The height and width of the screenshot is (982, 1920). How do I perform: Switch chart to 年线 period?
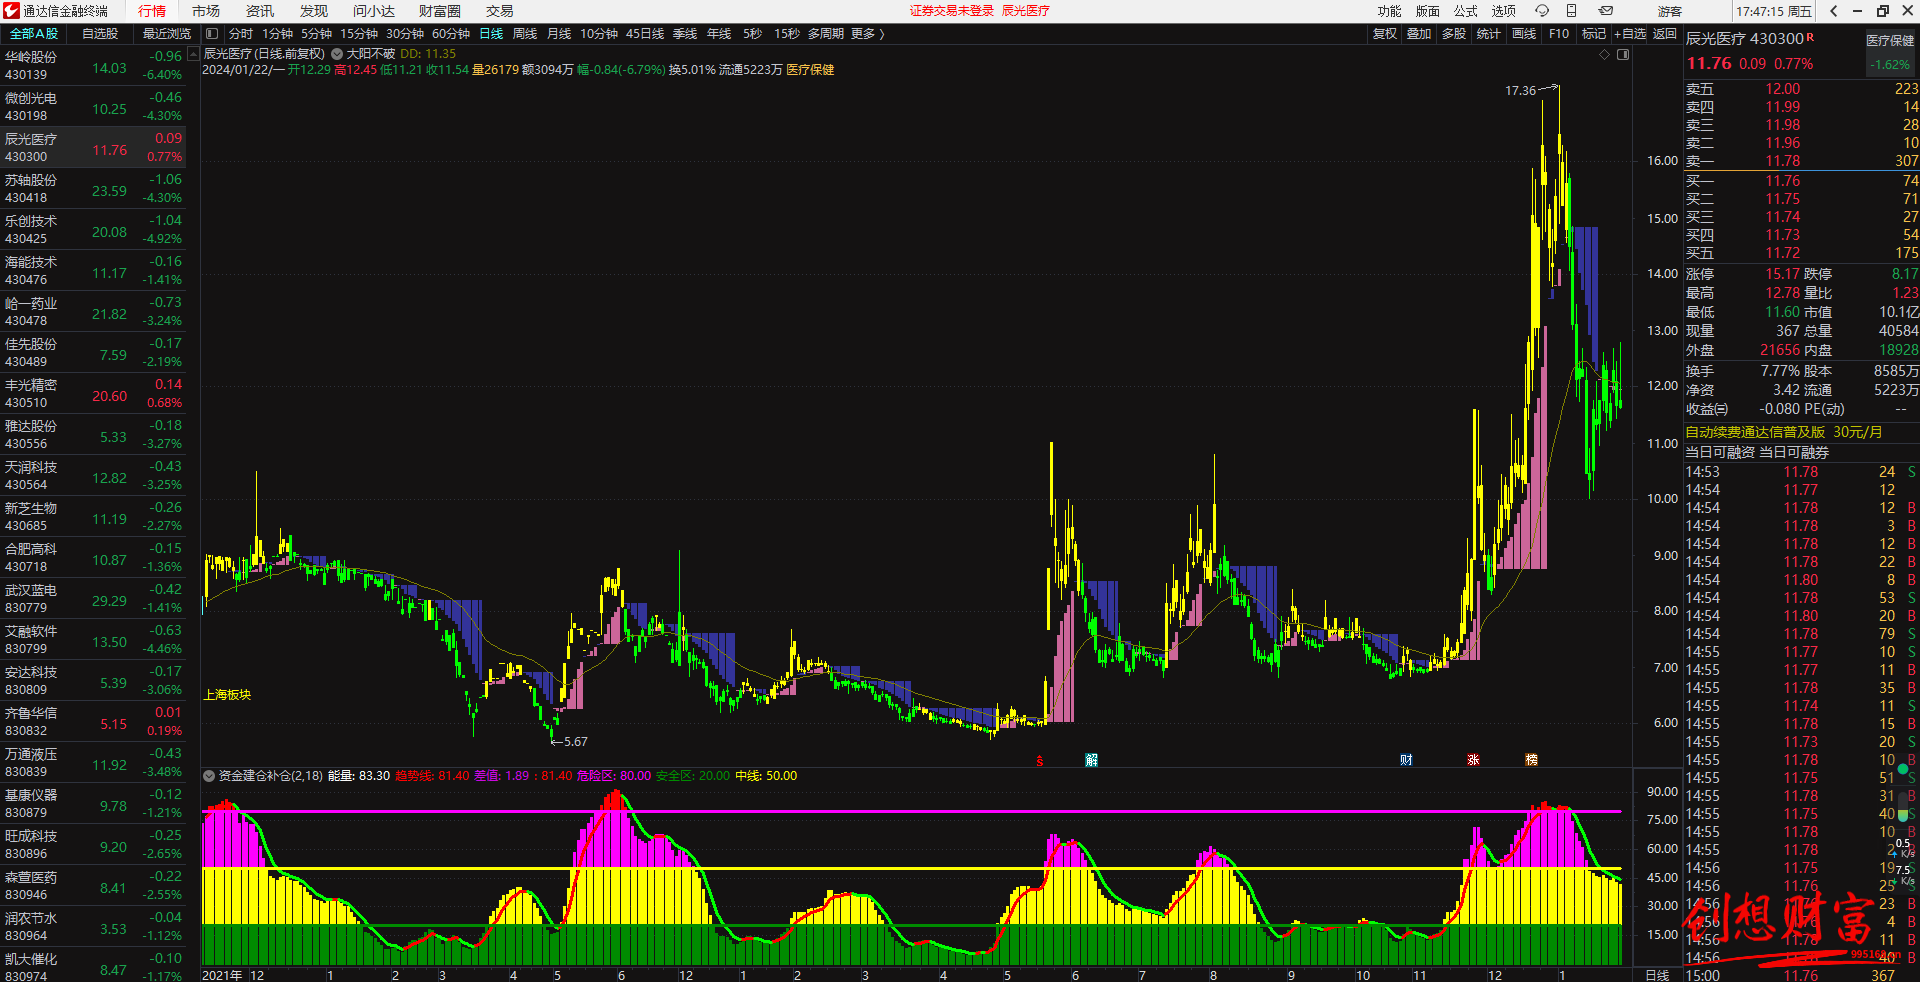pyautogui.click(x=719, y=34)
